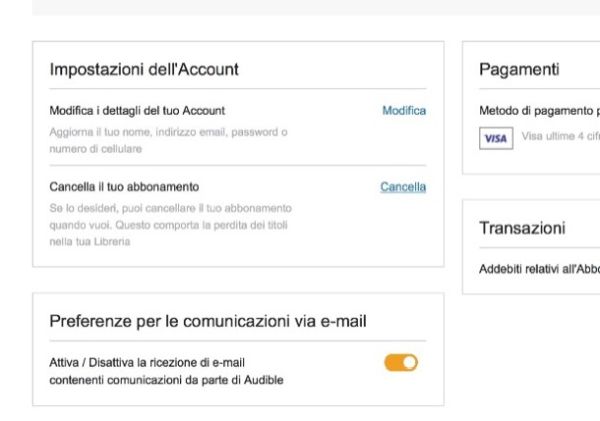Screen dimensions: 600x421
Task: Click the 'Visa ultime 4 cifre' text
Action: [x=560, y=137]
